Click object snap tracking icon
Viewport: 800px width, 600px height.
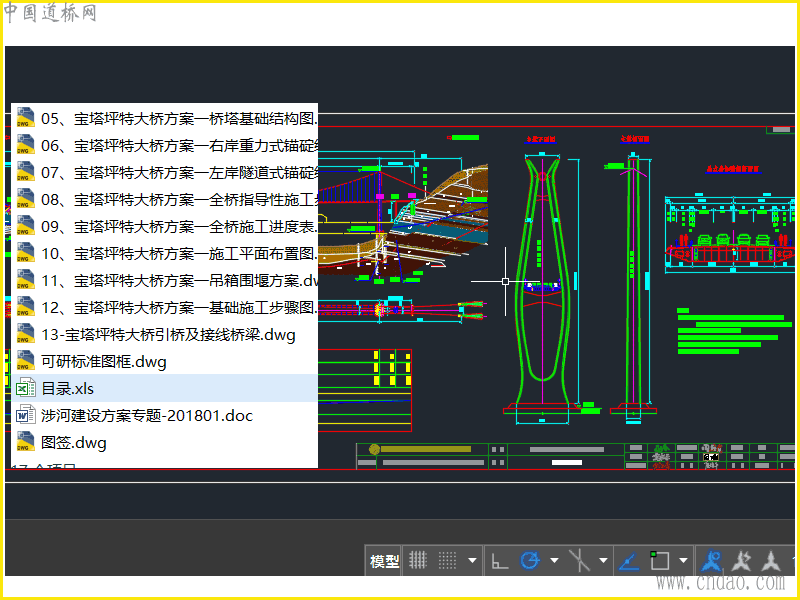pyautogui.click(x=629, y=561)
